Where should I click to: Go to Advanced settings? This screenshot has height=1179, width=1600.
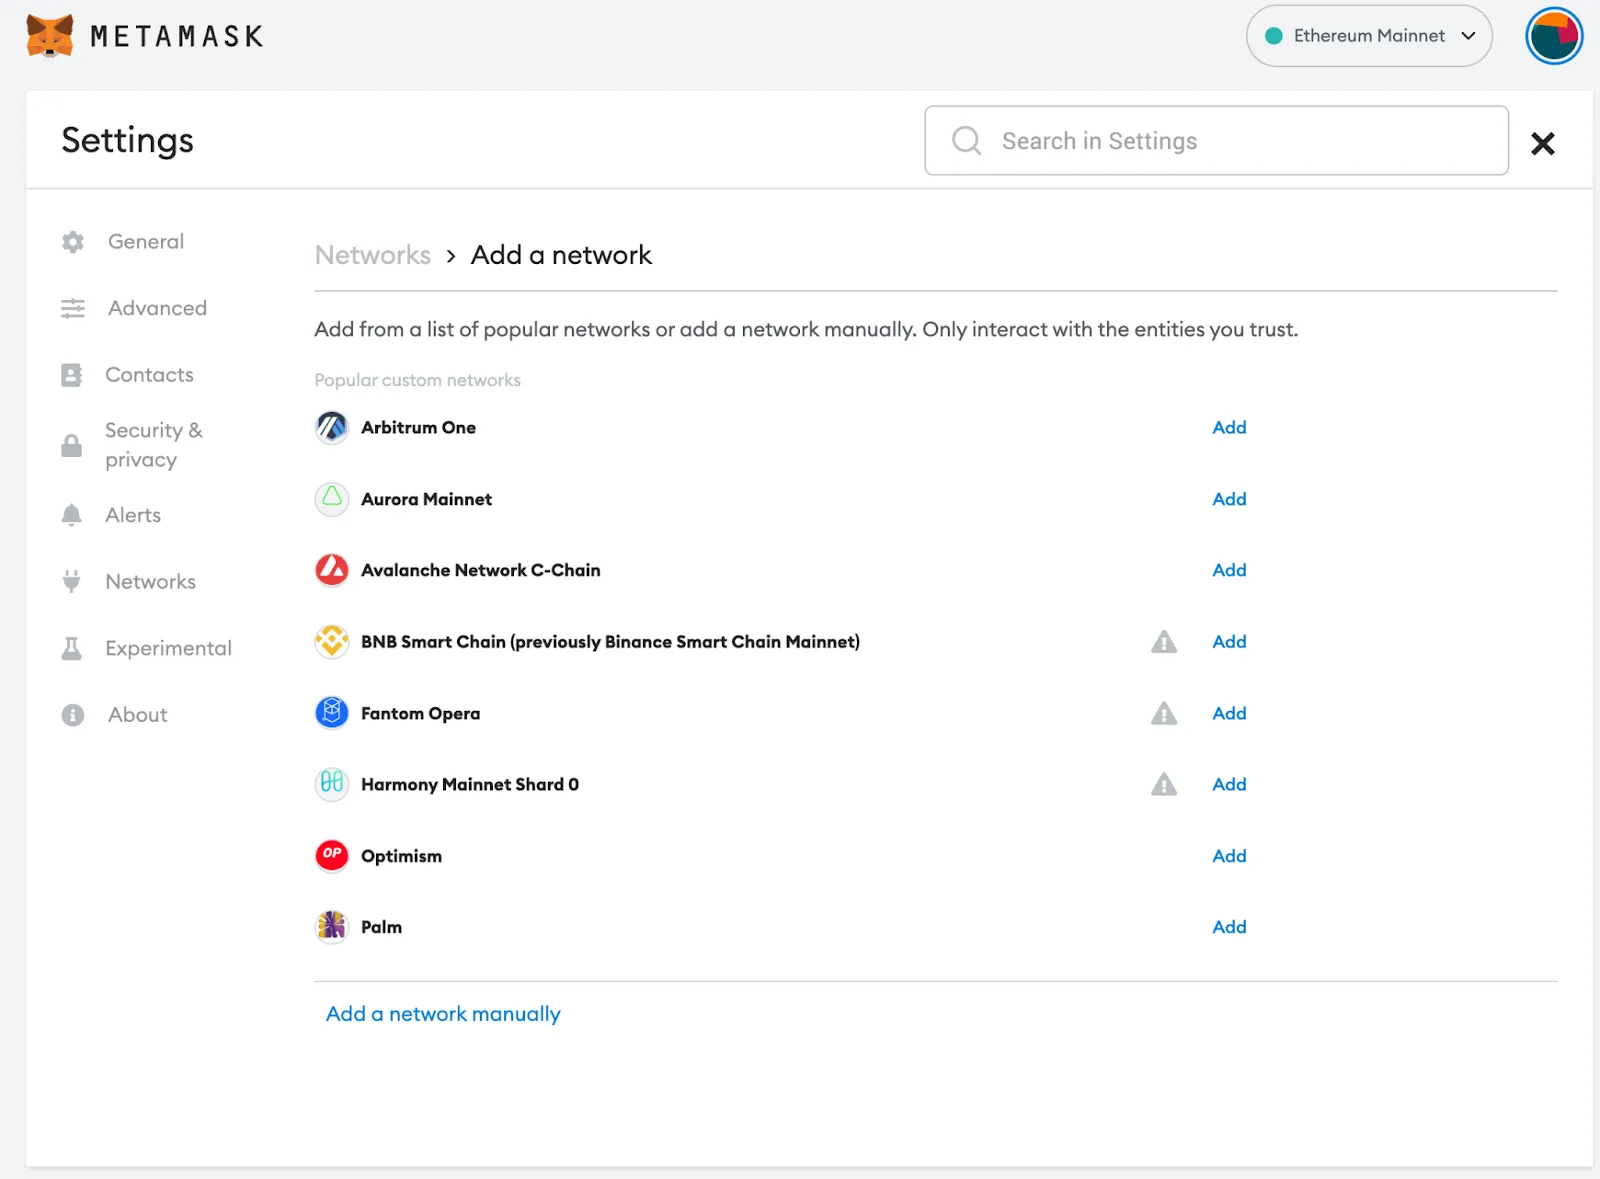(x=157, y=309)
